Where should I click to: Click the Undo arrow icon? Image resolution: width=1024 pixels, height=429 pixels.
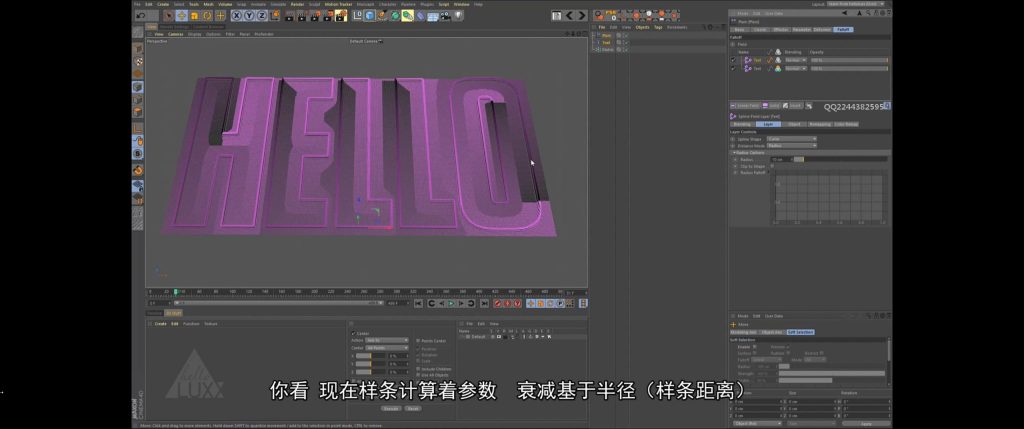141,16
